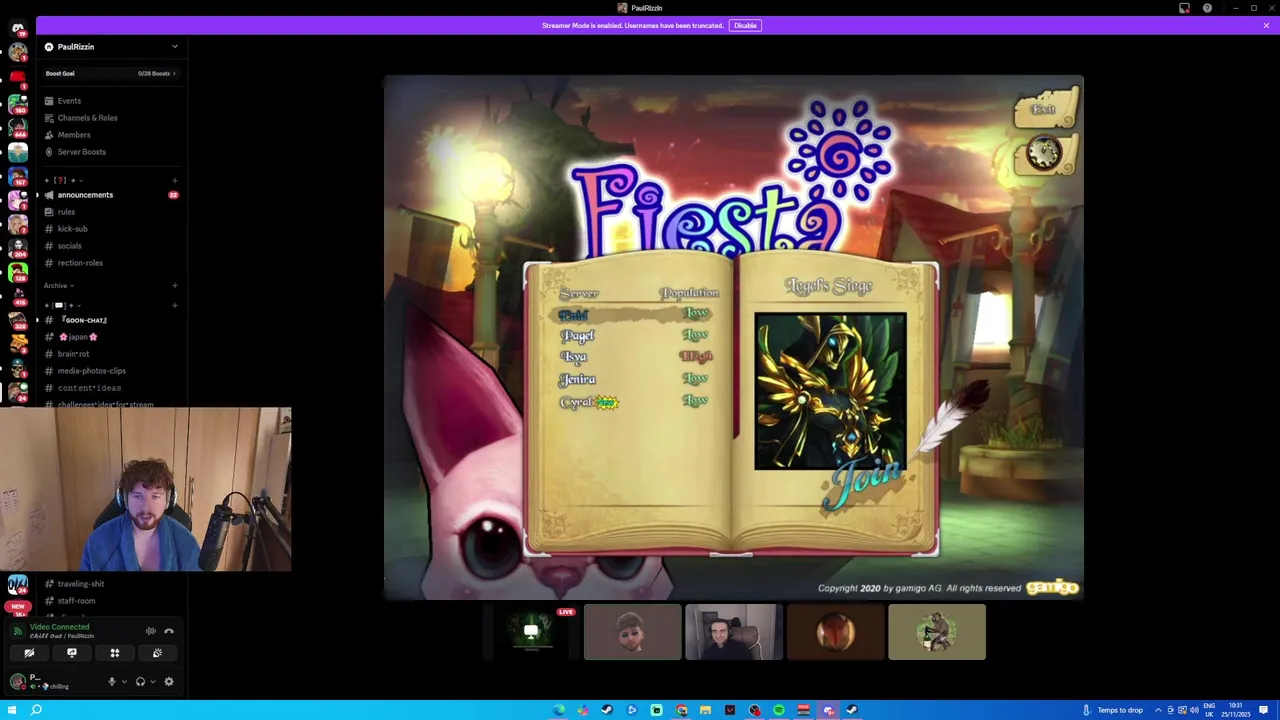Open Discord user settings gear
The width and height of the screenshot is (1280, 720).
pos(169,682)
